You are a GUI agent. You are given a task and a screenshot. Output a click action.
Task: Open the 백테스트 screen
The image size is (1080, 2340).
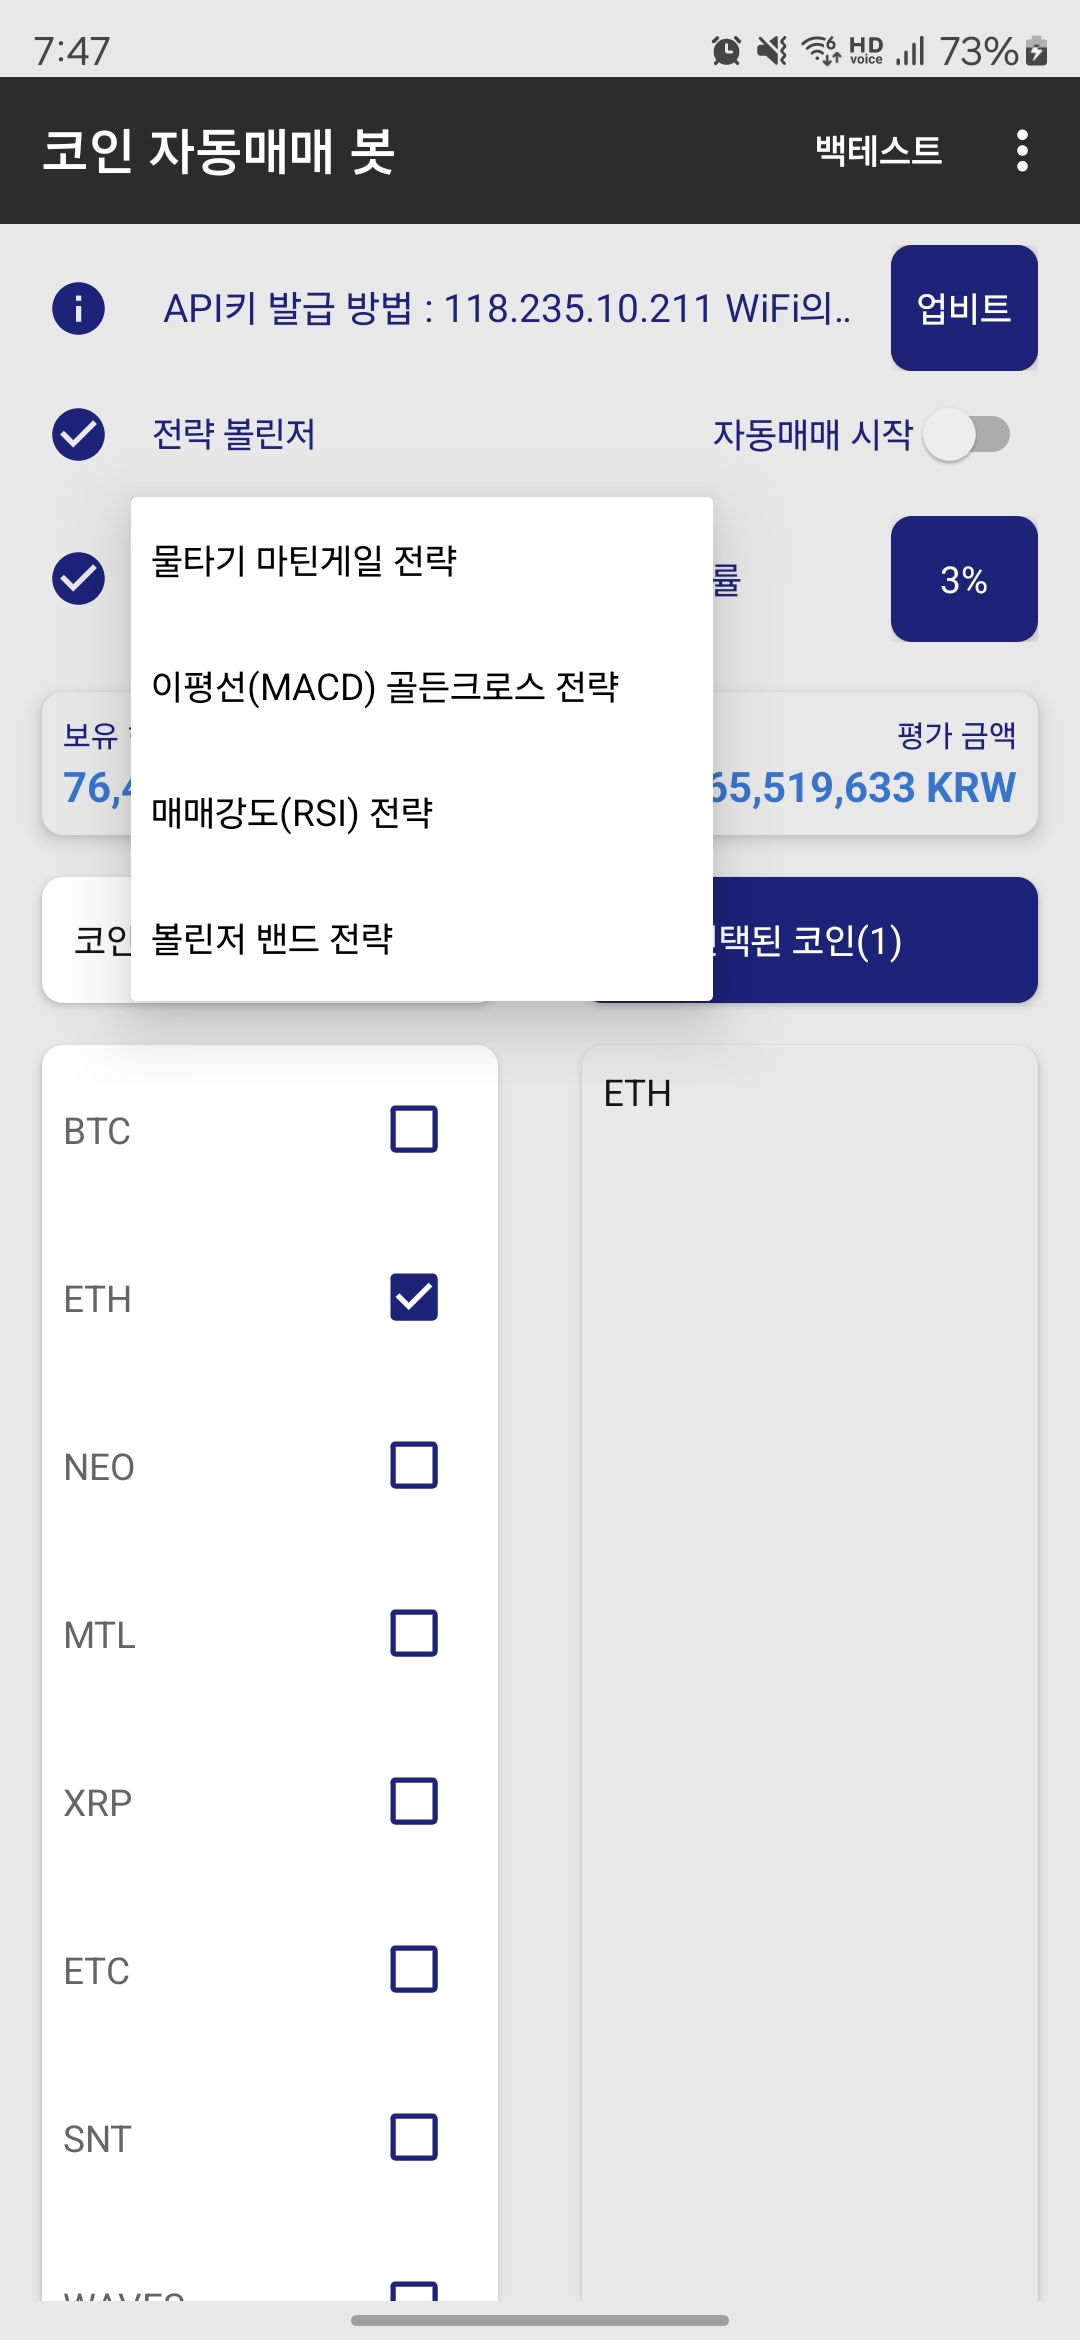(878, 150)
